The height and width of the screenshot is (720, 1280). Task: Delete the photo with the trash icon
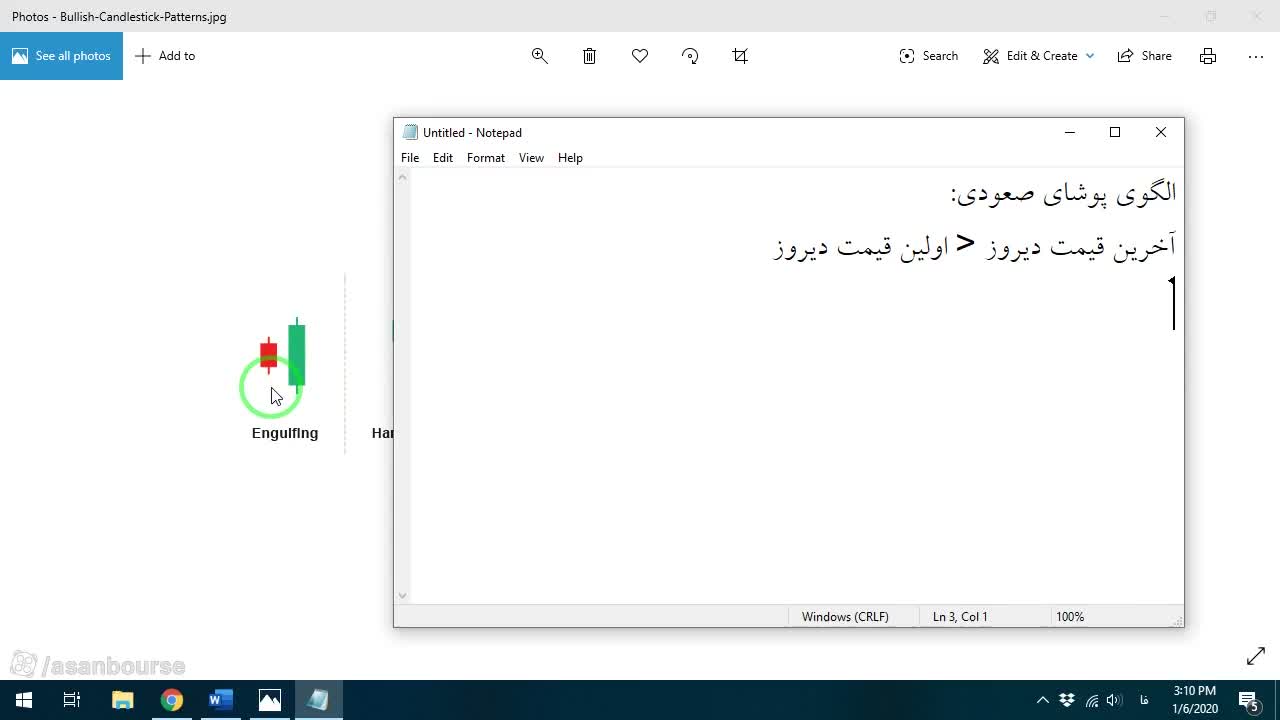coord(590,56)
